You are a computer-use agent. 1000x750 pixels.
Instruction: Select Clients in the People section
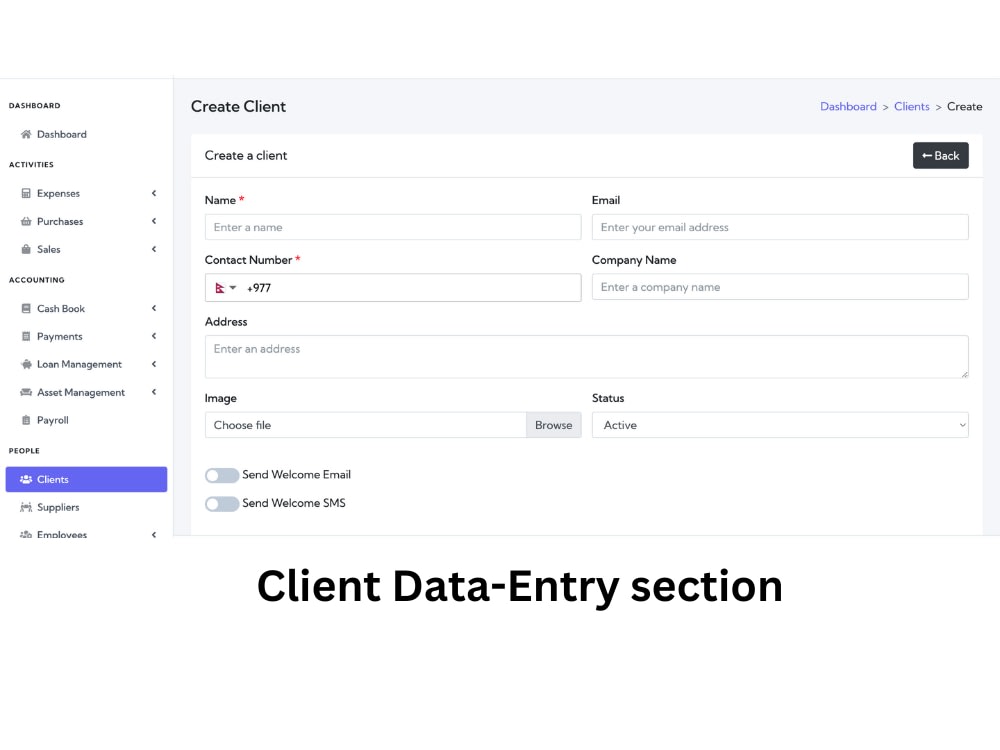pyautogui.click(x=86, y=479)
